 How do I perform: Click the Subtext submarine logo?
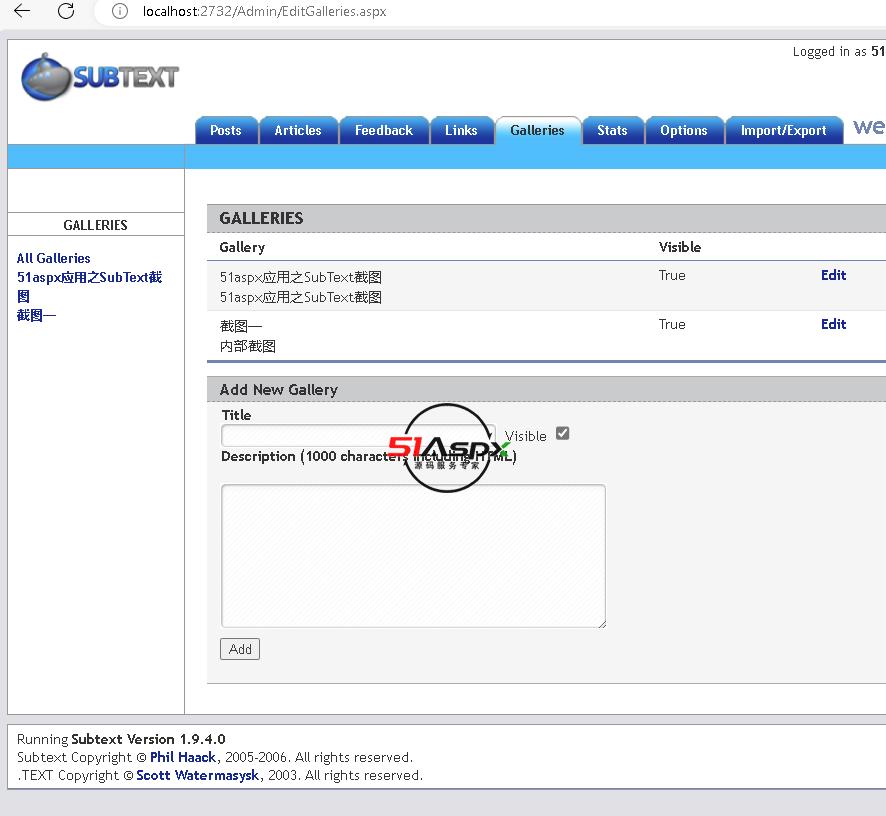coord(99,77)
